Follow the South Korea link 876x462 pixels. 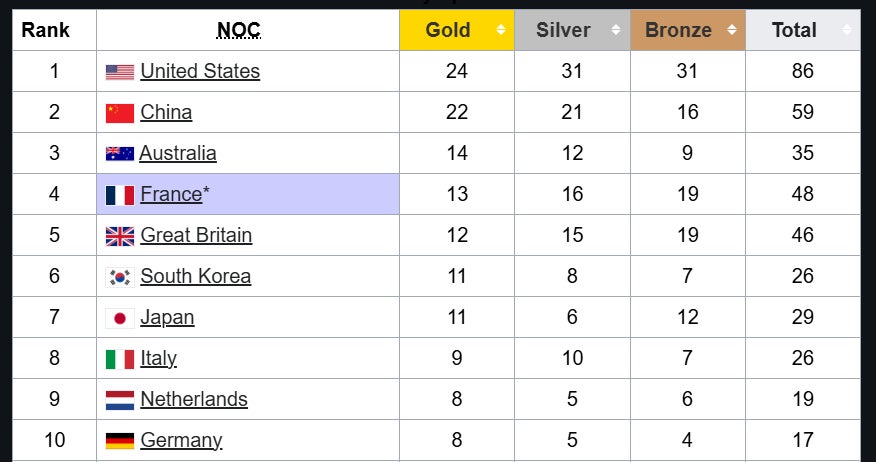[x=195, y=276]
